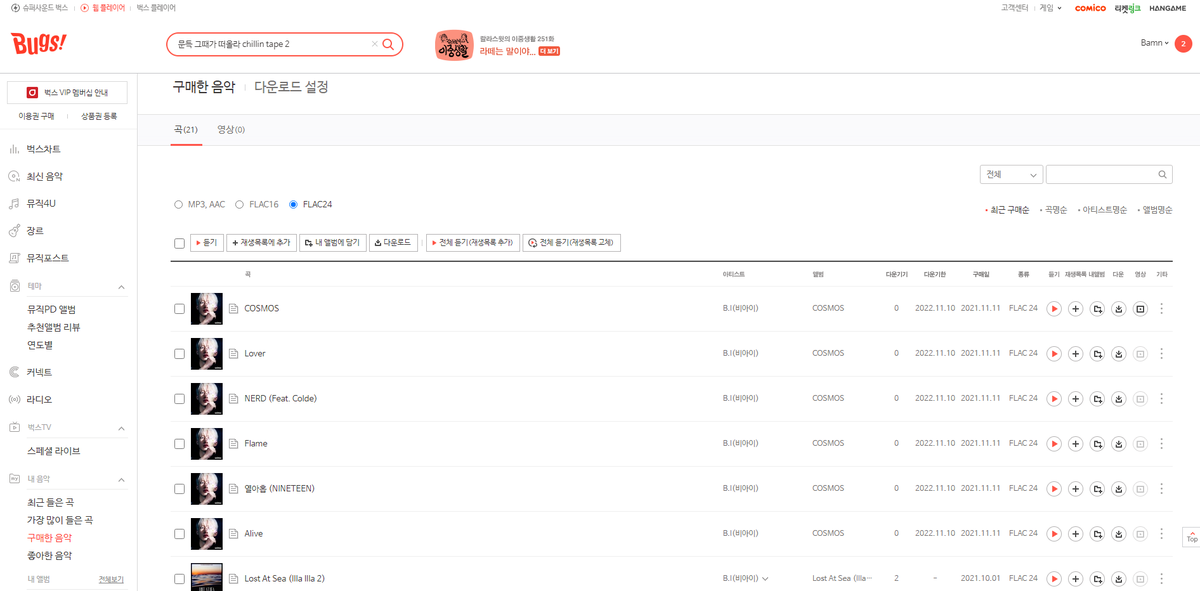Open the 게임 dropdown in top bar
Image resolution: width=1200 pixels, height=591 pixels.
[1050, 8]
